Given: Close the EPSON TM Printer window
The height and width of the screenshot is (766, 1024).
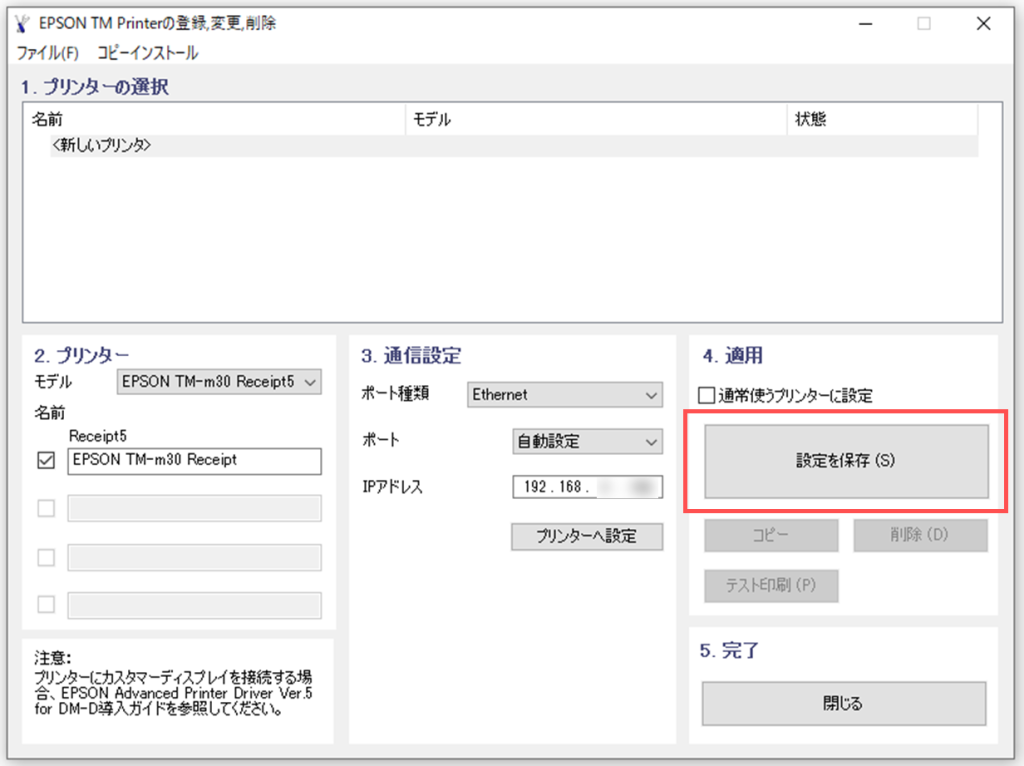Looking at the screenshot, I should tap(984, 24).
